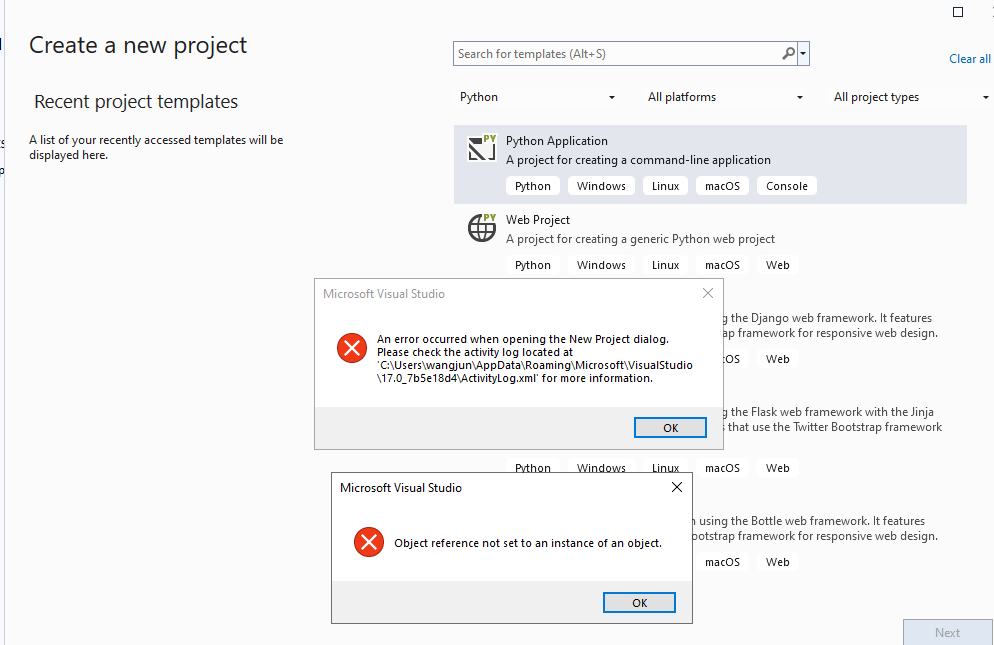
Task: Click the Bottle web framework description text
Action: pos(815,528)
